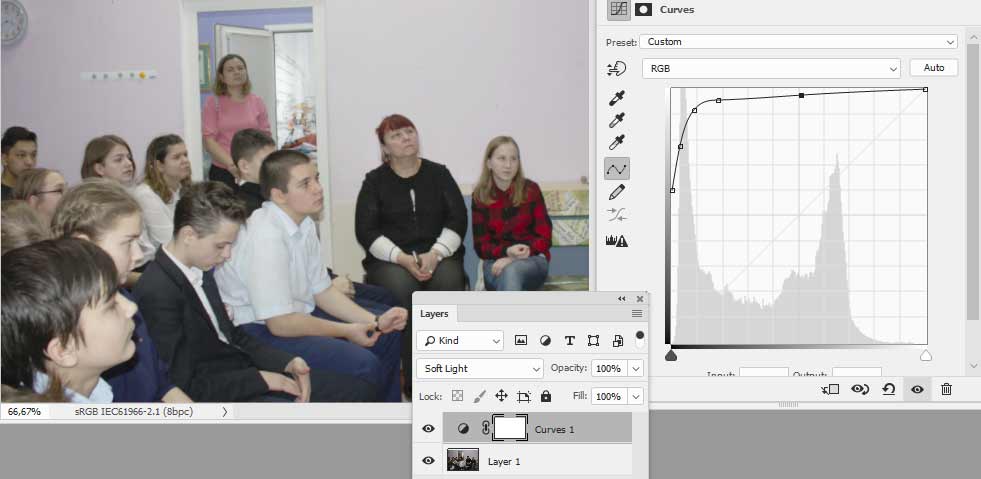Hide the Layer 1 layer
The height and width of the screenshot is (479, 981).
coord(429,461)
